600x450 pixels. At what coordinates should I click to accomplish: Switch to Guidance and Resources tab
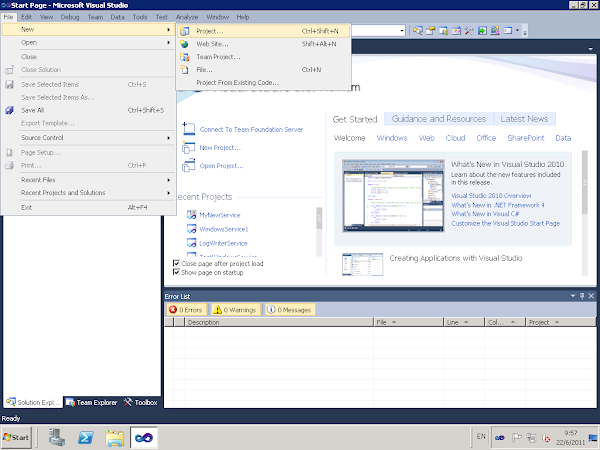coord(439,119)
